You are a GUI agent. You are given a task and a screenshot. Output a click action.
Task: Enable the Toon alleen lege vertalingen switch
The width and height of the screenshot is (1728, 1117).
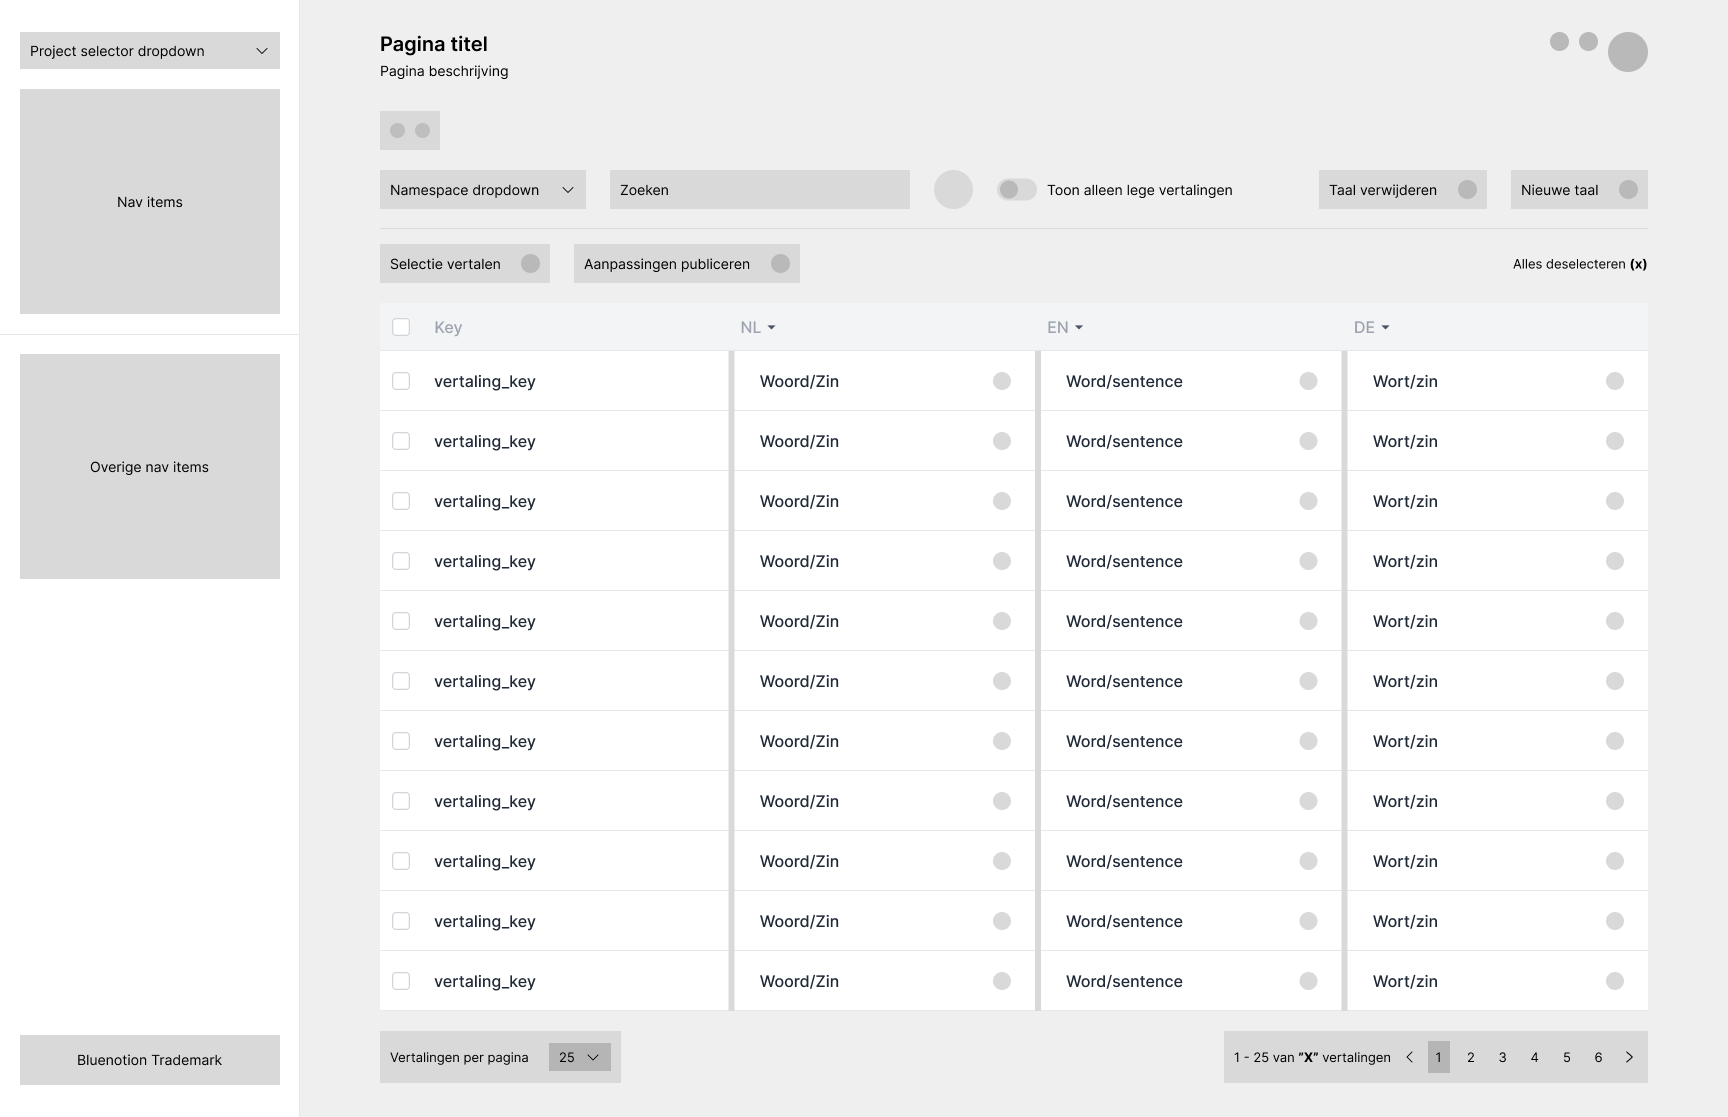coord(1017,188)
